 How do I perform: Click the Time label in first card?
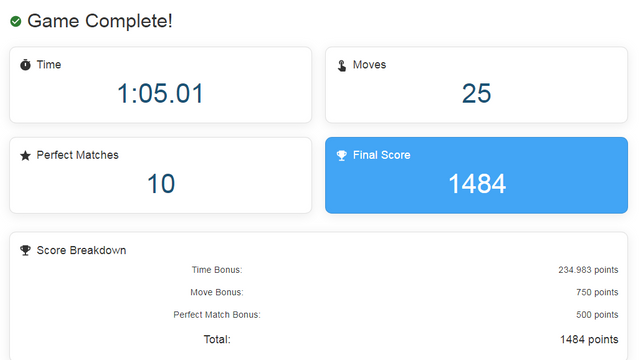click(x=49, y=65)
